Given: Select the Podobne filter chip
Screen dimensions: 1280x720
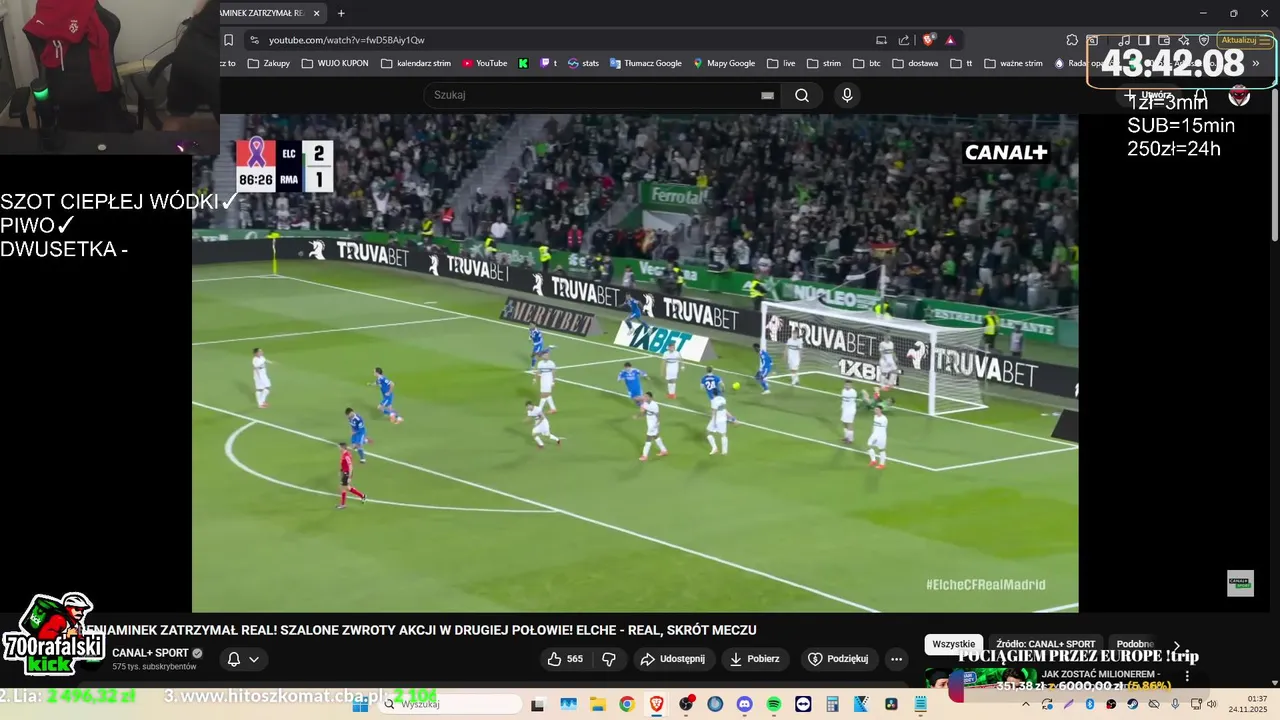Looking at the screenshot, I should tap(1135, 644).
